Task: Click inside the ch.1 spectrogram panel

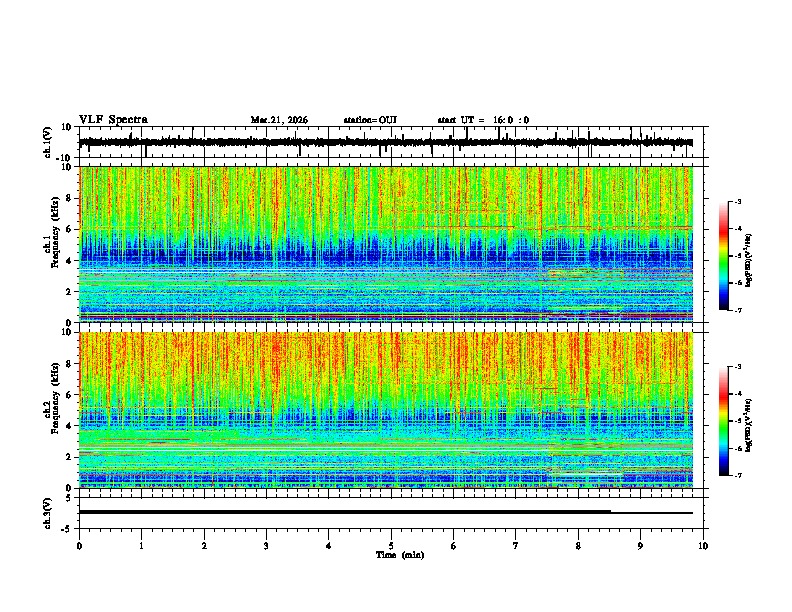Action: tap(386, 244)
